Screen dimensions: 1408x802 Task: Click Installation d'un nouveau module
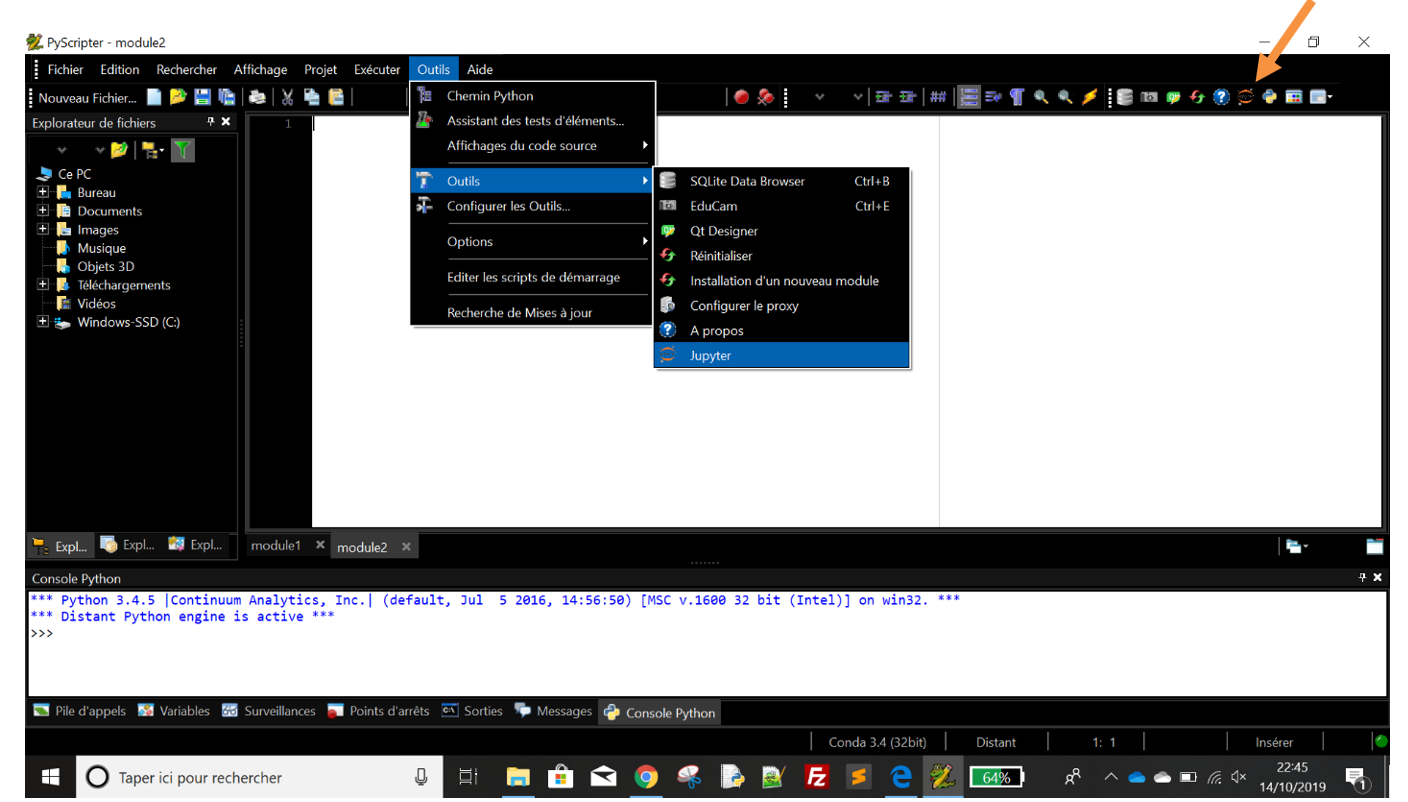point(782,281)
